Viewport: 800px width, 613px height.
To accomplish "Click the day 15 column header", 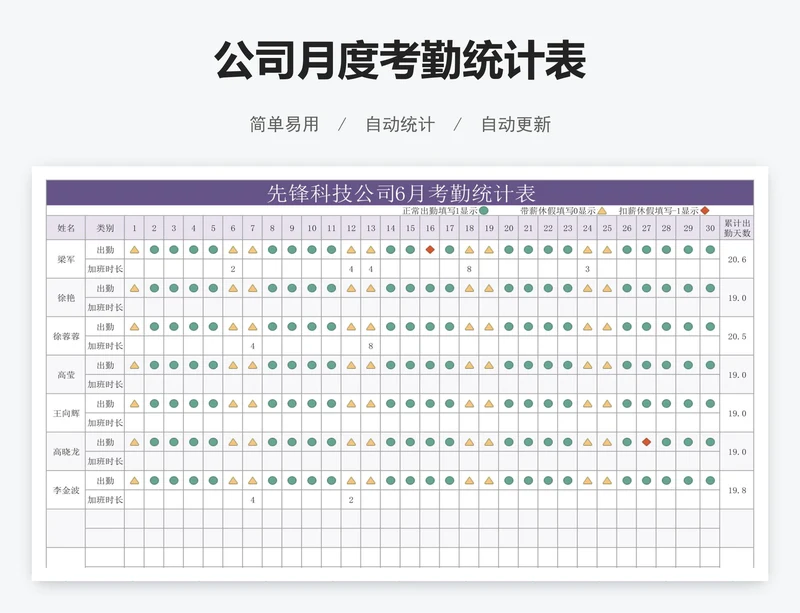I will [x=410, y=228].
